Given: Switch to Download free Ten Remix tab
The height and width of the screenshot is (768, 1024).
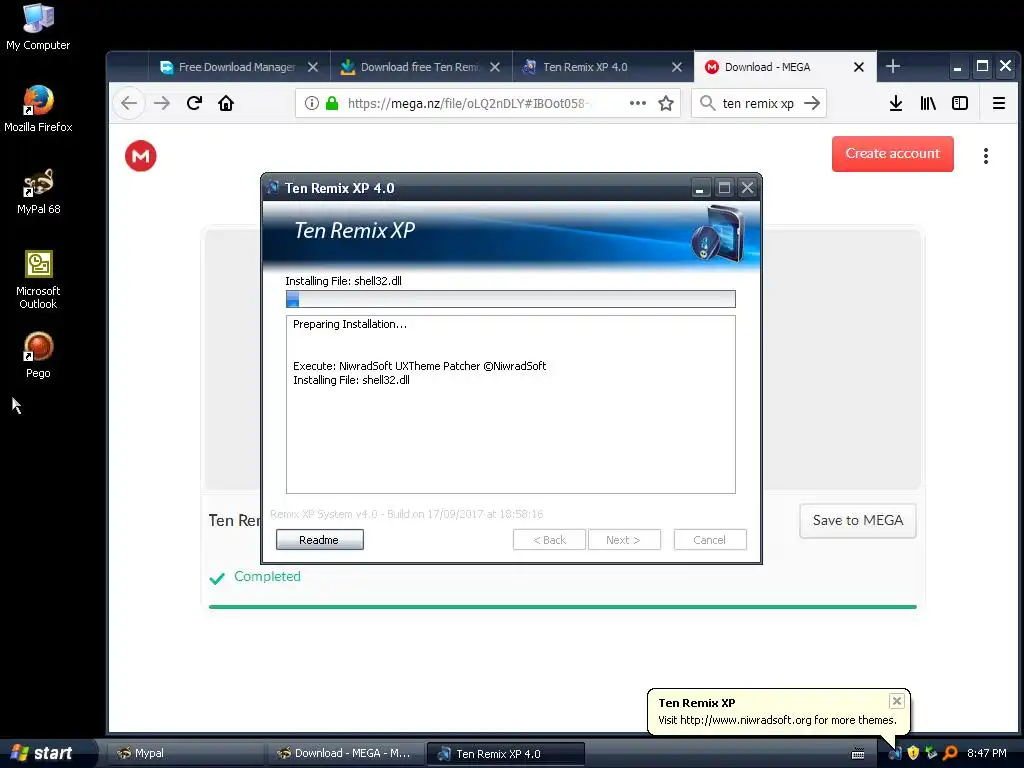Looking at the screenshot, I should (x=410, y=67).
